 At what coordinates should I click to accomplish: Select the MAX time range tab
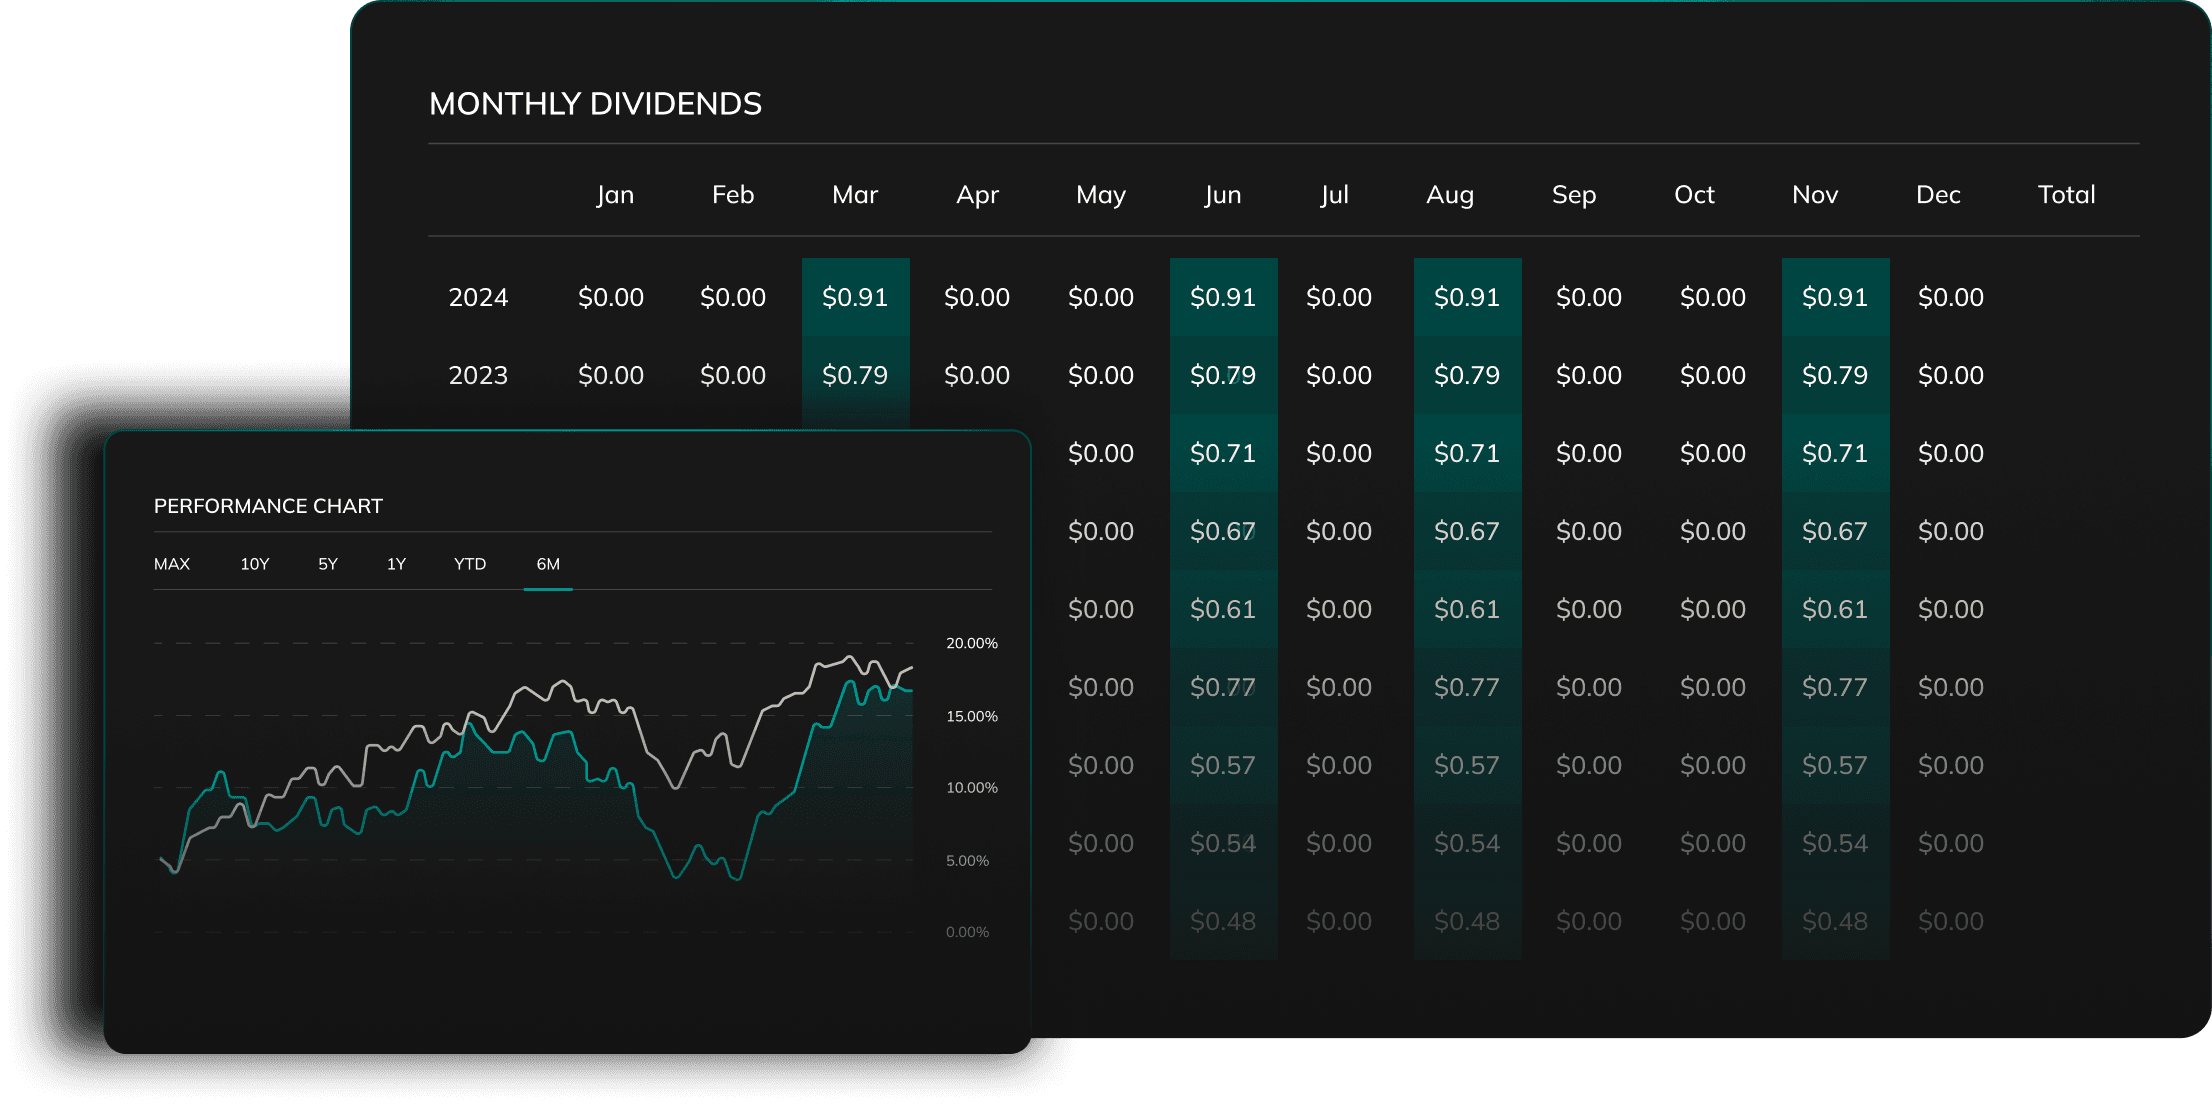172,564
